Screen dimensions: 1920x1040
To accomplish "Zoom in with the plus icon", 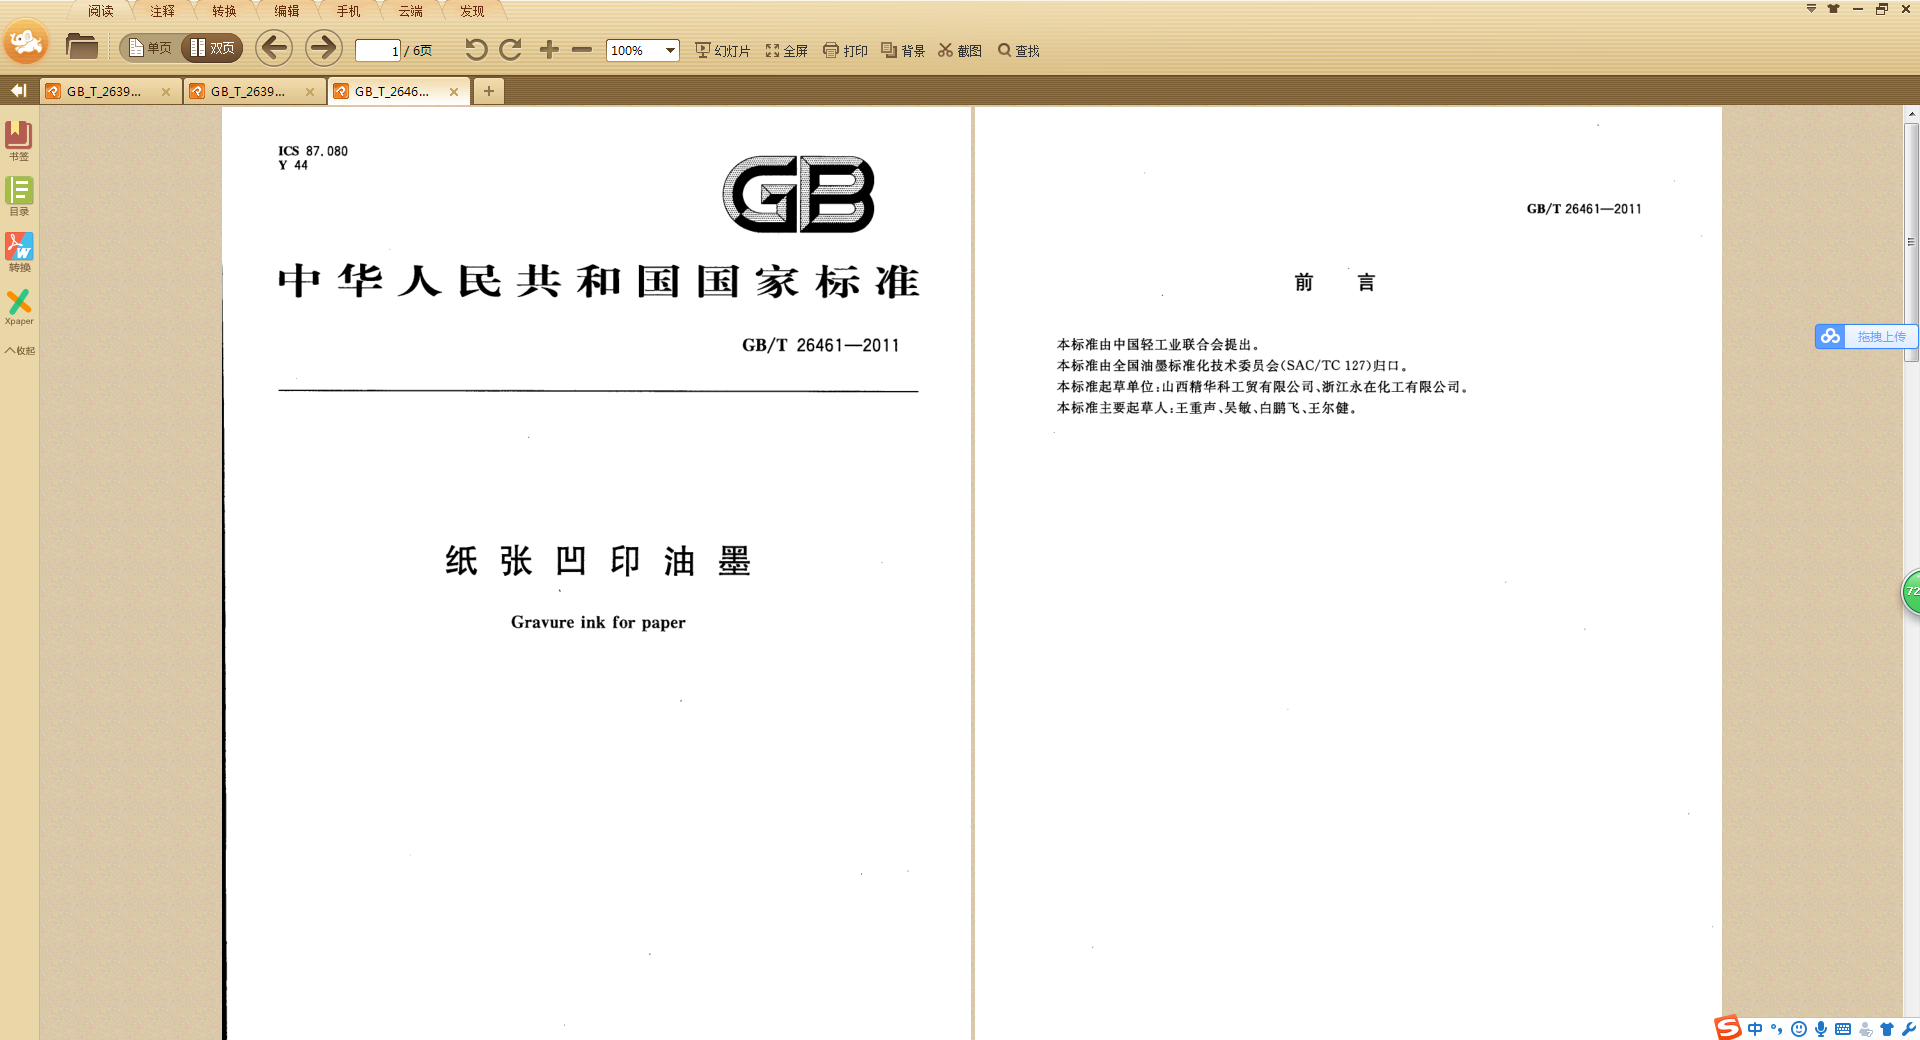I will [x=549, y=50].
